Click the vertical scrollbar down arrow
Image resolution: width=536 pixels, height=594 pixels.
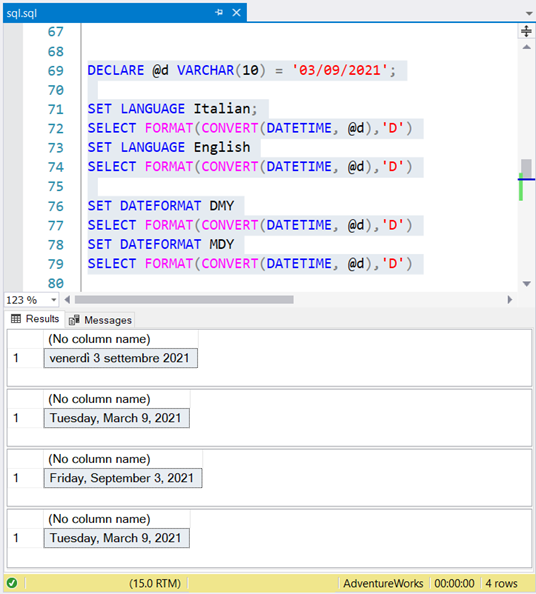click(x=527, y=284)
